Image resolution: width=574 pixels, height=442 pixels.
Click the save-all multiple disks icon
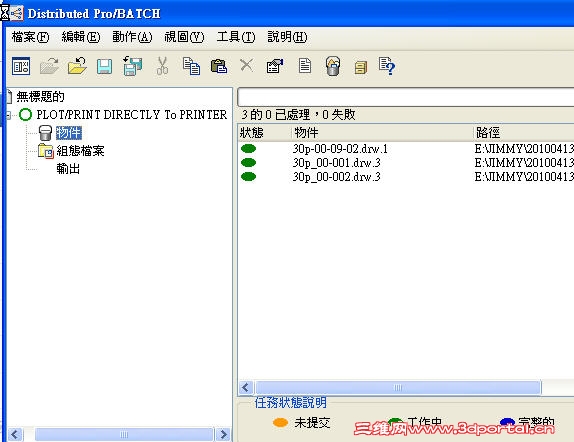click(133, 66)
